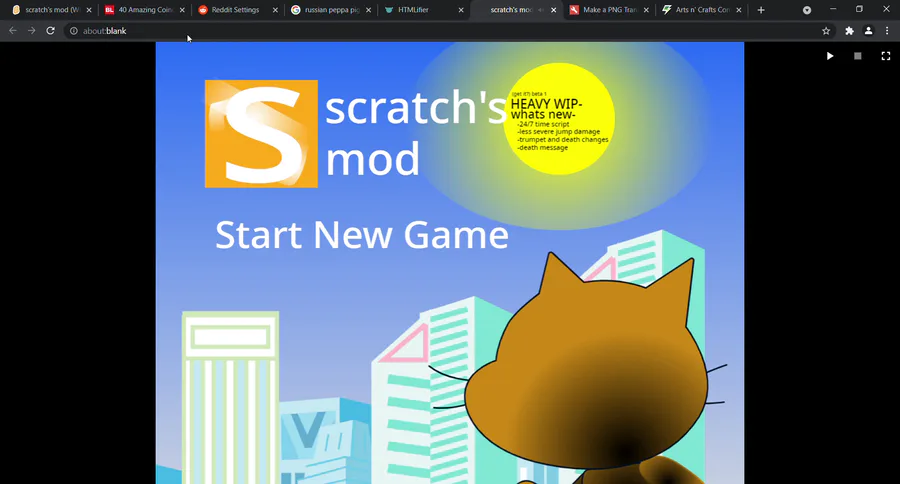View site information icon in address bar
900x484 pixels.
tap(73, 31)
